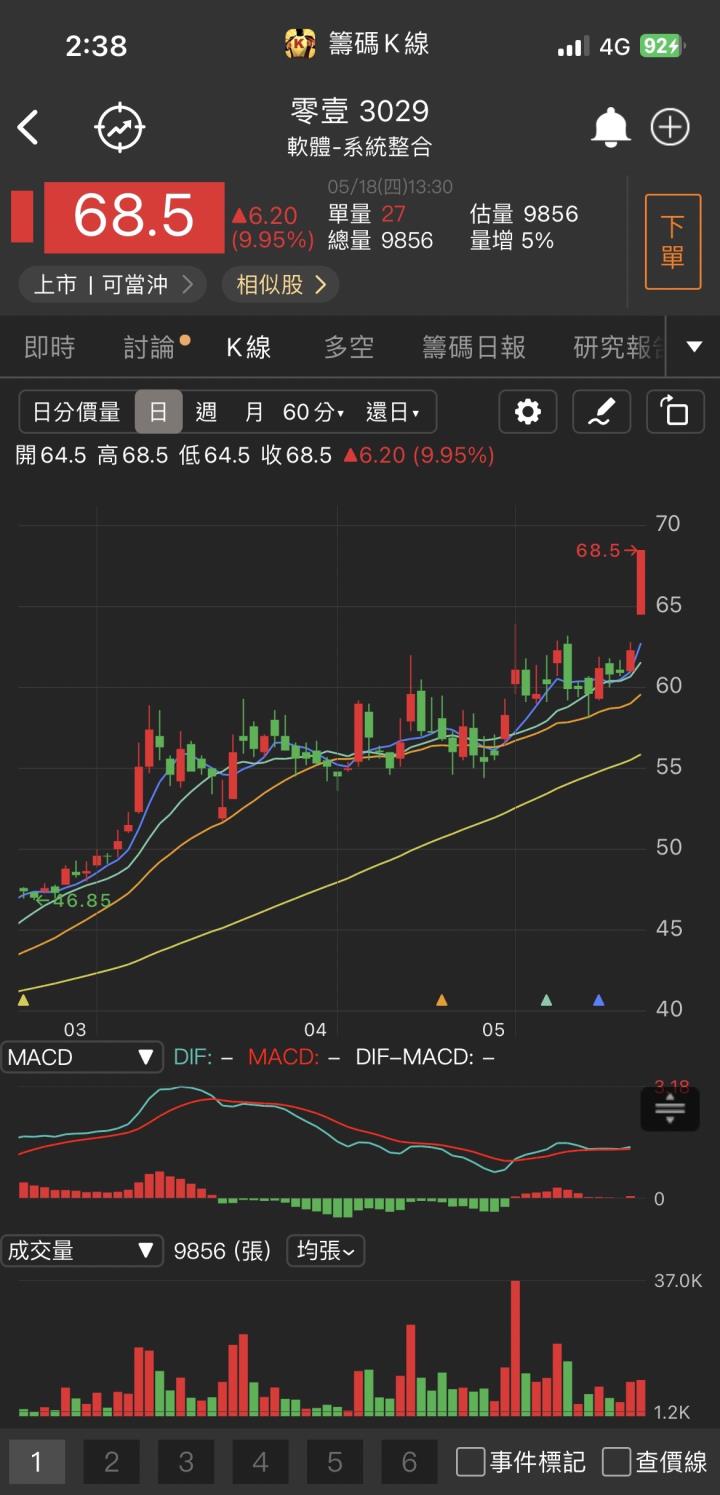Tap the 46.85 low price label
Viewport: 720px width, 1495px height.
click(x=73, y=900)
